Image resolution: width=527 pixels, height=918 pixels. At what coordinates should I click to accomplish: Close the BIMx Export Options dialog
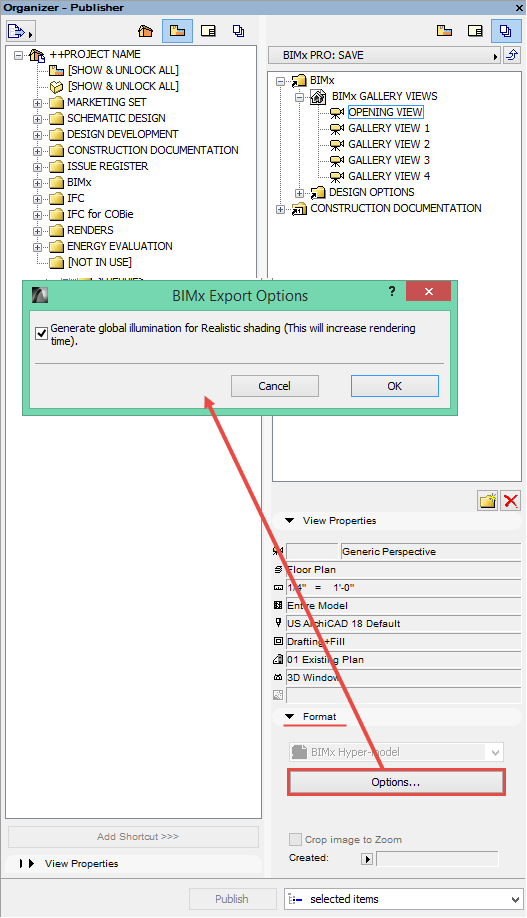tap(429, 292)
